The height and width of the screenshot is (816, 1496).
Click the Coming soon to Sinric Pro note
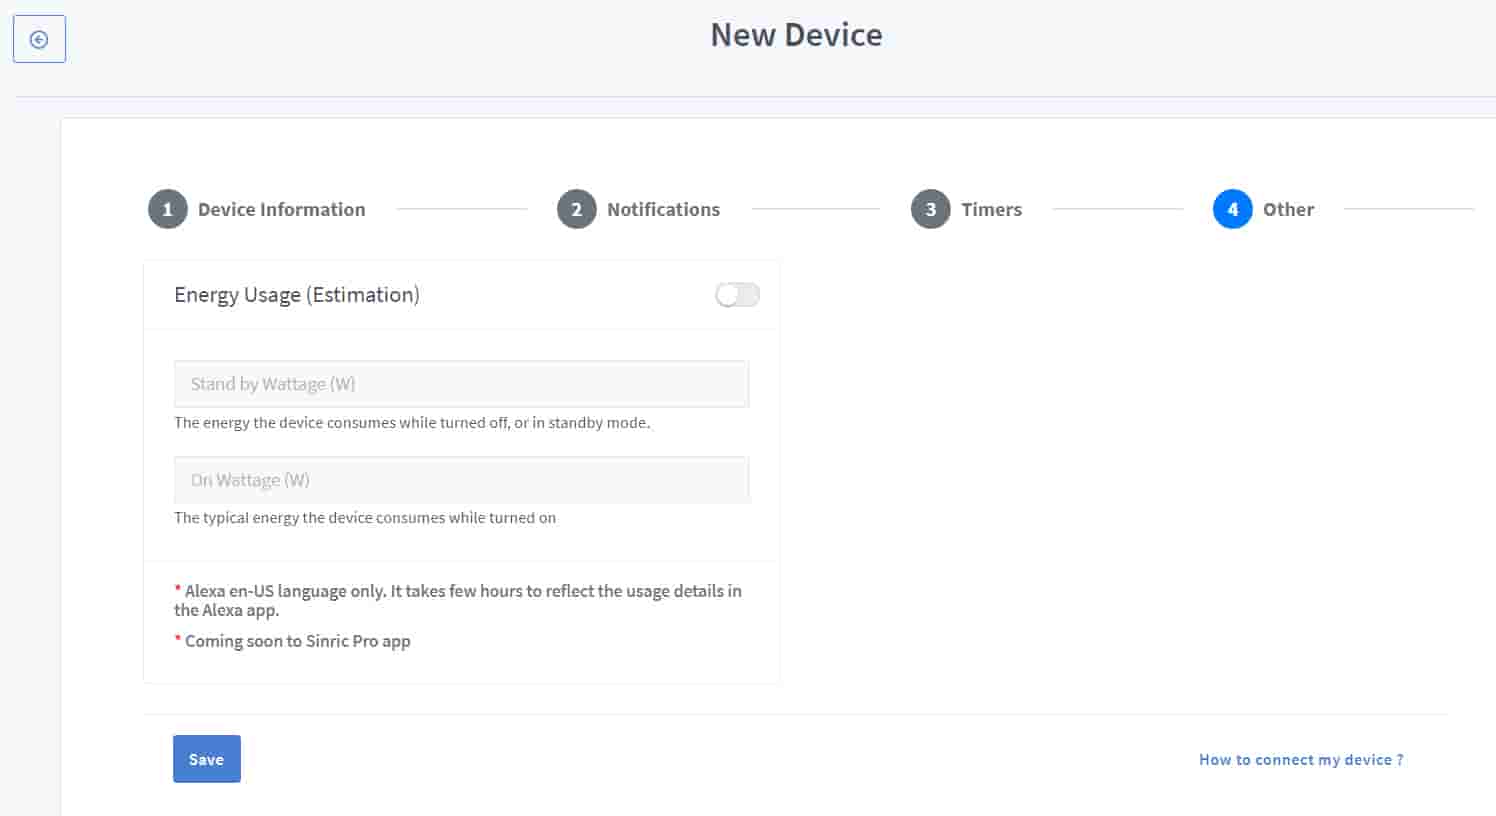pos(297,641)
